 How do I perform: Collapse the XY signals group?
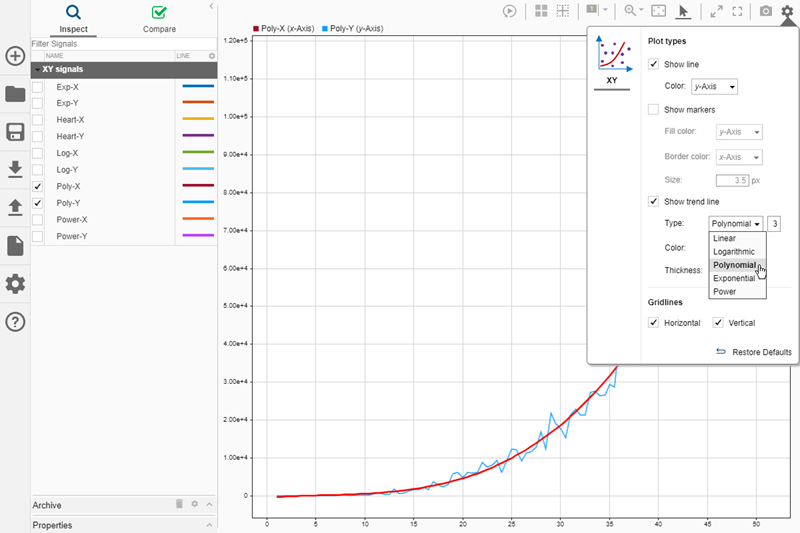[x=37, y=69]
